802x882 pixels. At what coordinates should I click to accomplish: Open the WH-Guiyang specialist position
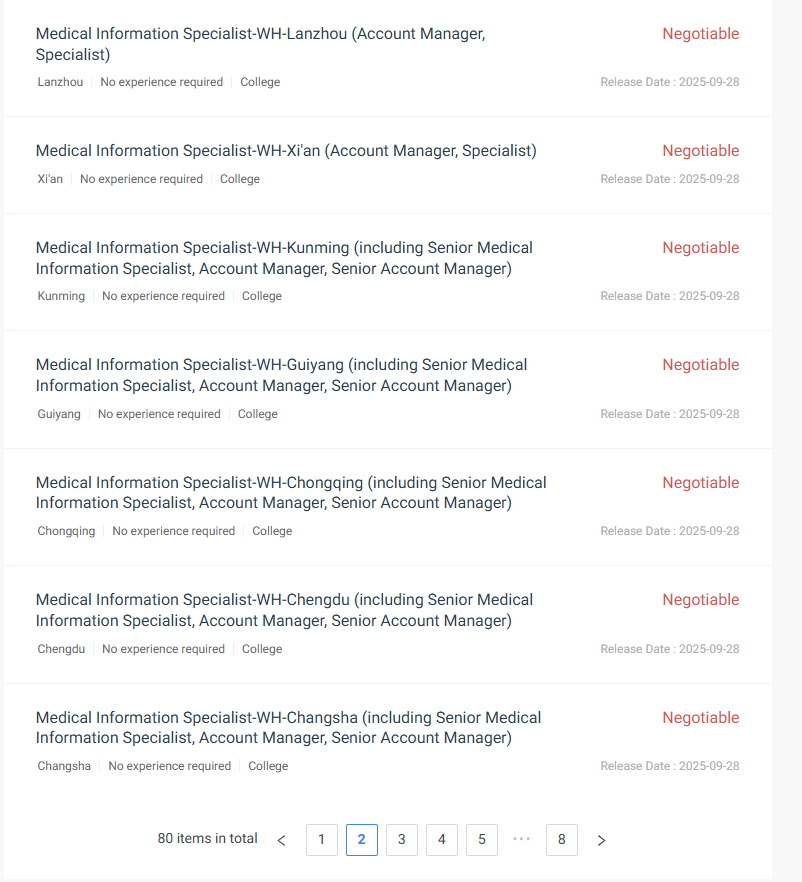pyautogui.click(x=281, y=375)
